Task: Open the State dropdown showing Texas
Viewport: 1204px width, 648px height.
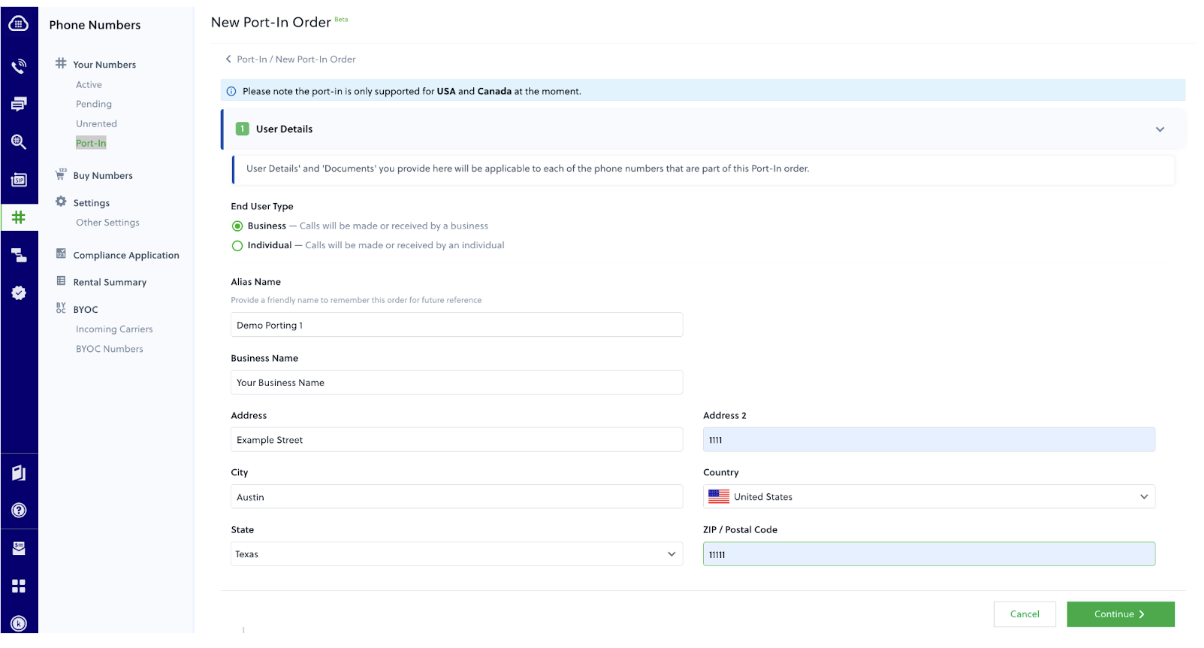Action: (x=456, y=554)
